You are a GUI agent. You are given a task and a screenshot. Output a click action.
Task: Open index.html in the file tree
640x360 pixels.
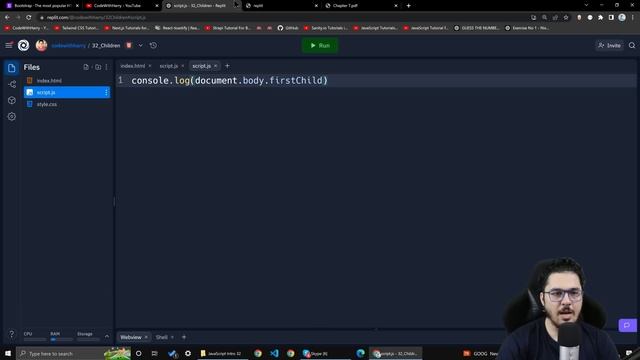coord(67,80)
